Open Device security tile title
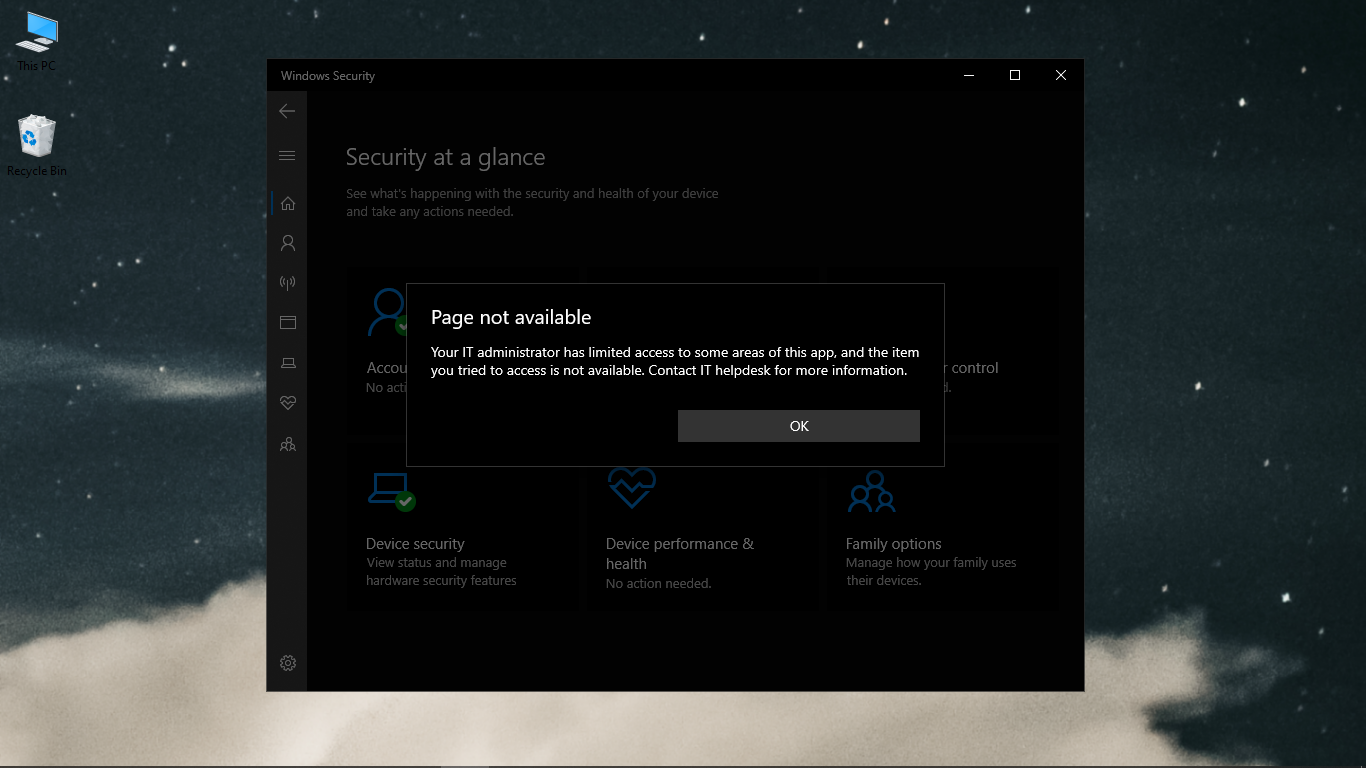The width and height of the screenshot is (1366, 768). (x=415, y=544)
